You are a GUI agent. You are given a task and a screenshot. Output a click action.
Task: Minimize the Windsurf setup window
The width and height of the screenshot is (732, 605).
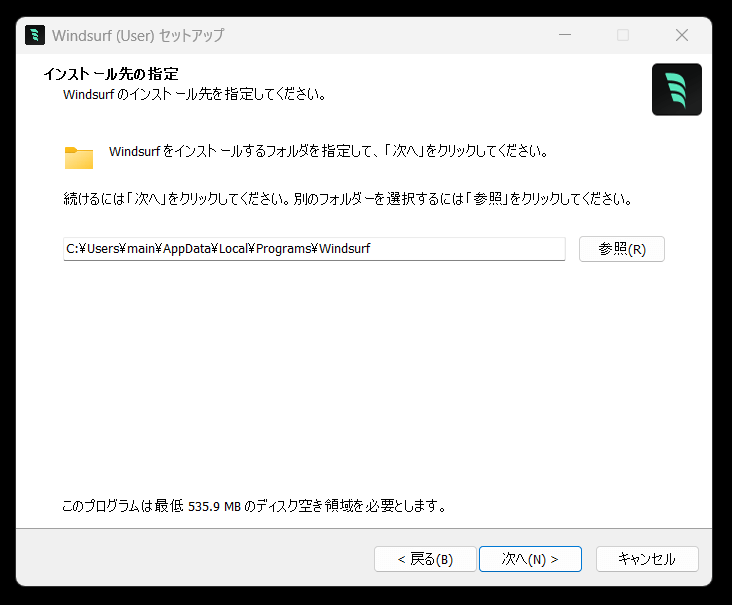tap(565, 35)
